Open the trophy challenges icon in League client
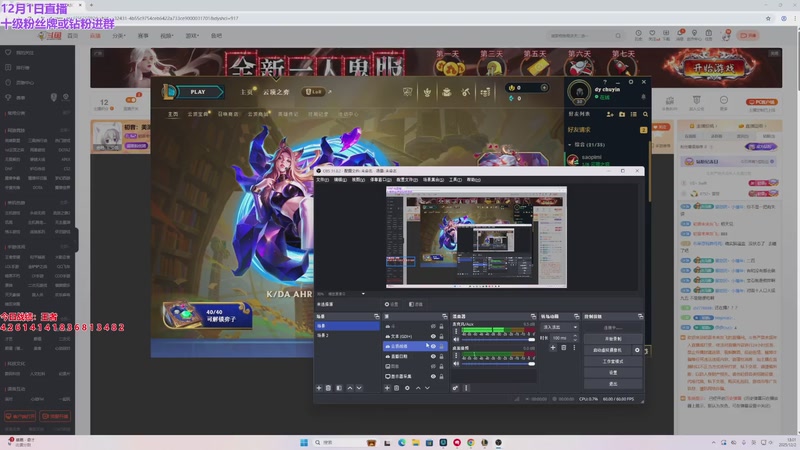This screenshot has height=450, width=800. tap(427, 92)
